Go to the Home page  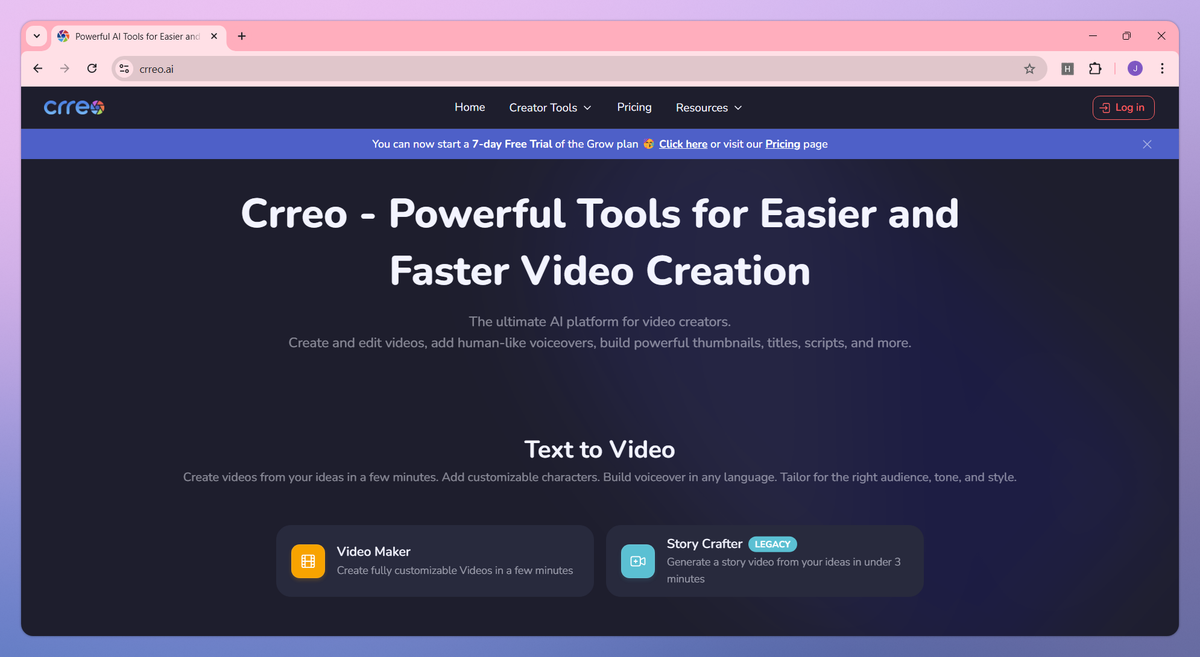tap(470, 107)
